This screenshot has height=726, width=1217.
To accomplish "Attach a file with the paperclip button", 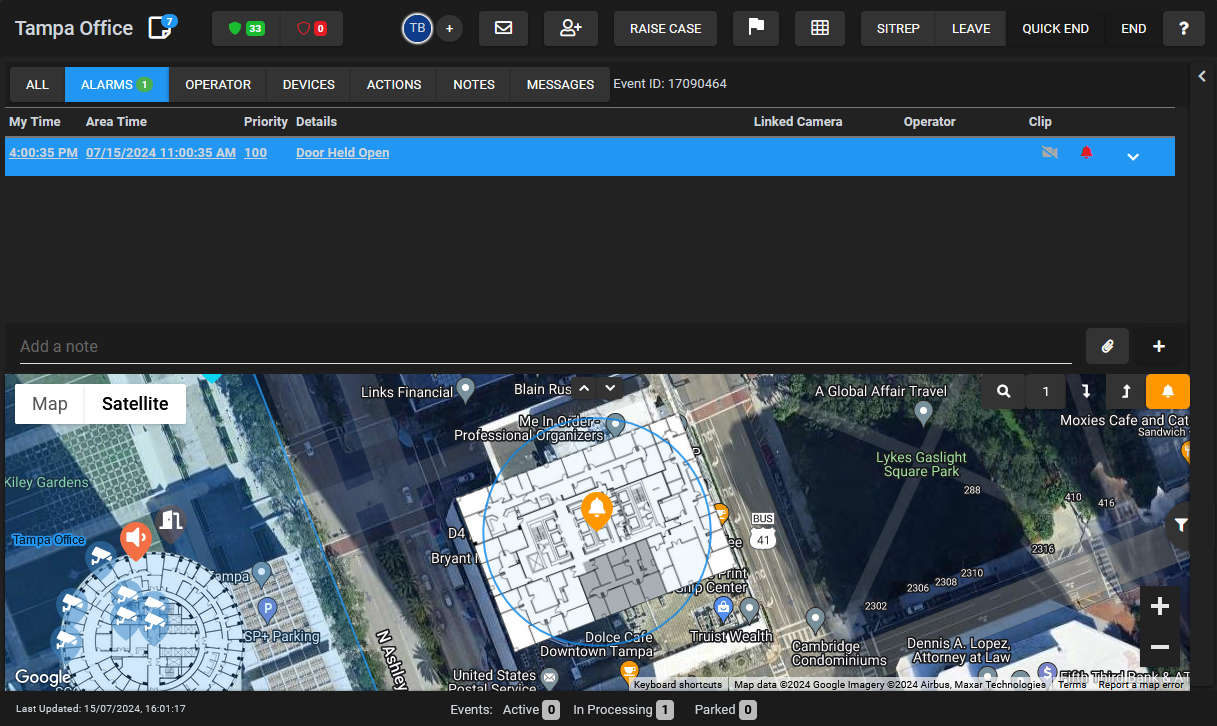I will click(x=1107, y=346).
